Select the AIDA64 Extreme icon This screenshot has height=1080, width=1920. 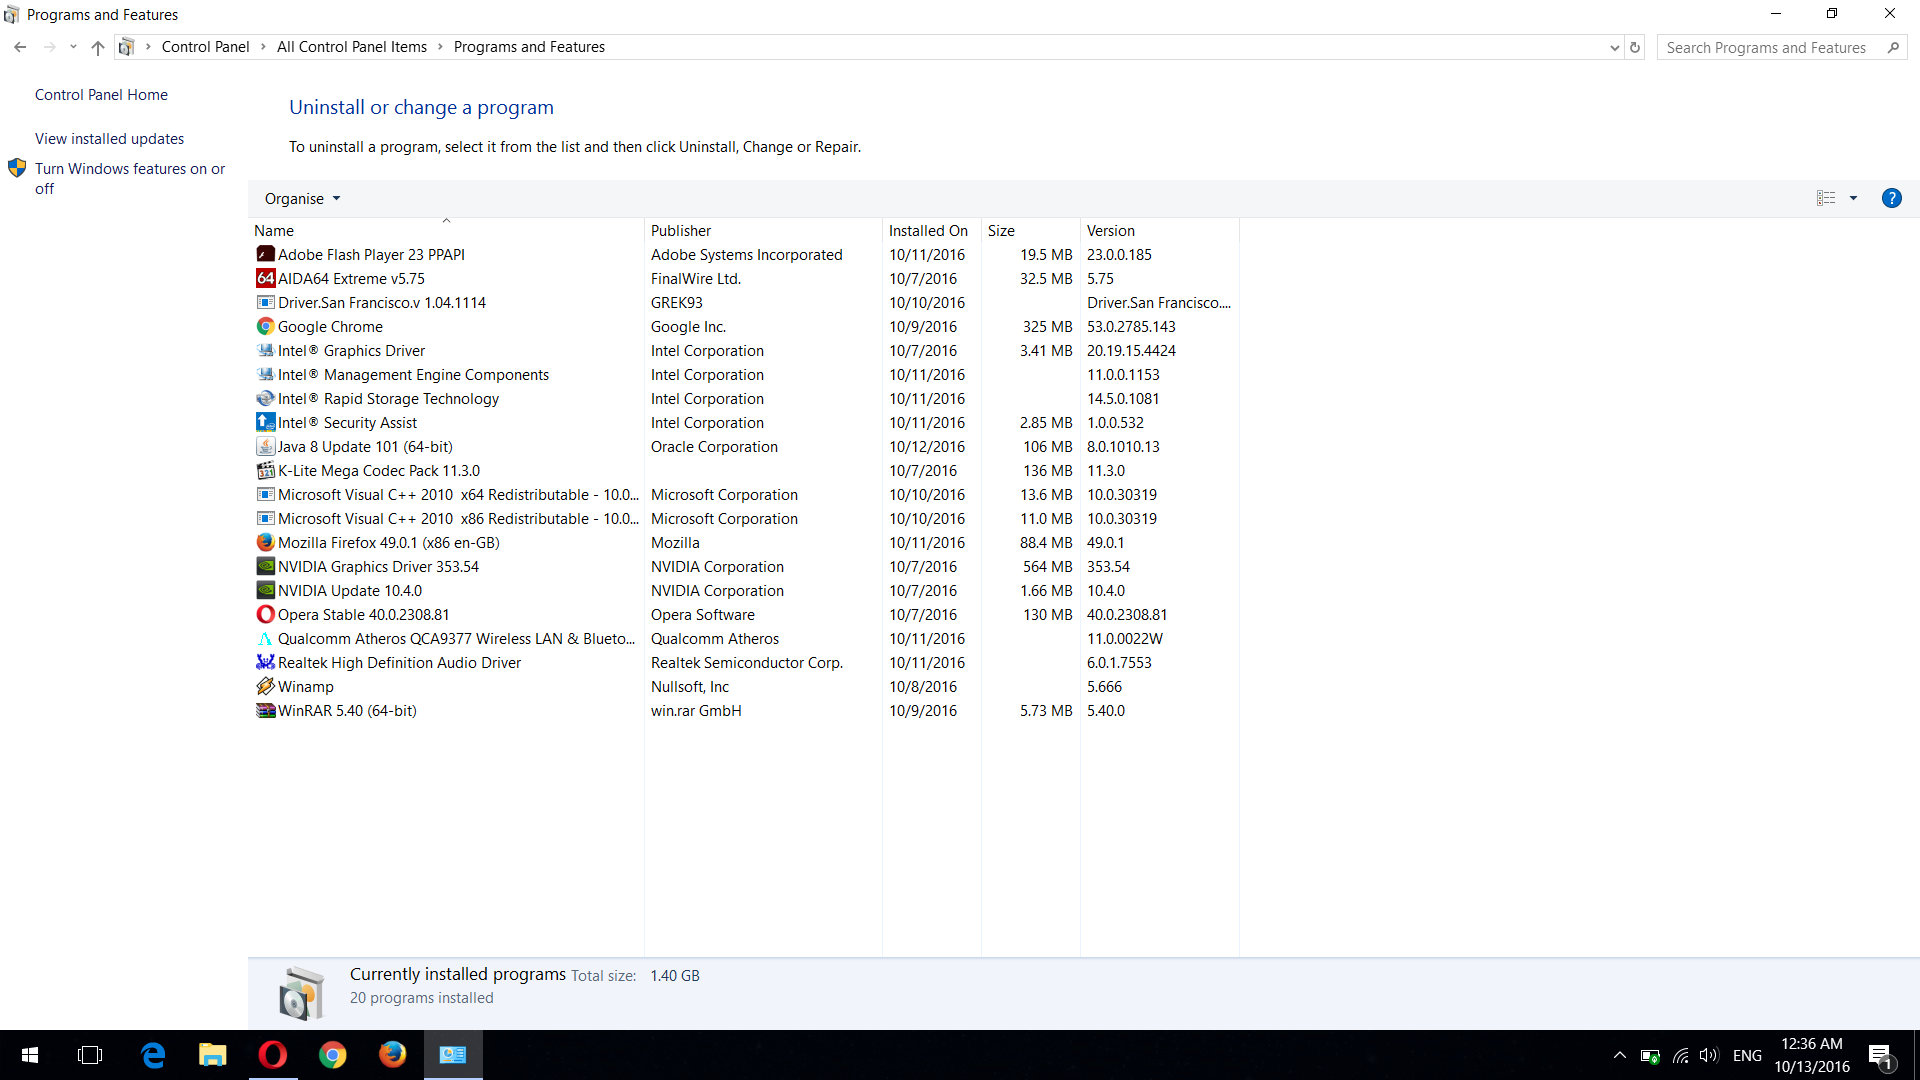(x=265, y=278)
